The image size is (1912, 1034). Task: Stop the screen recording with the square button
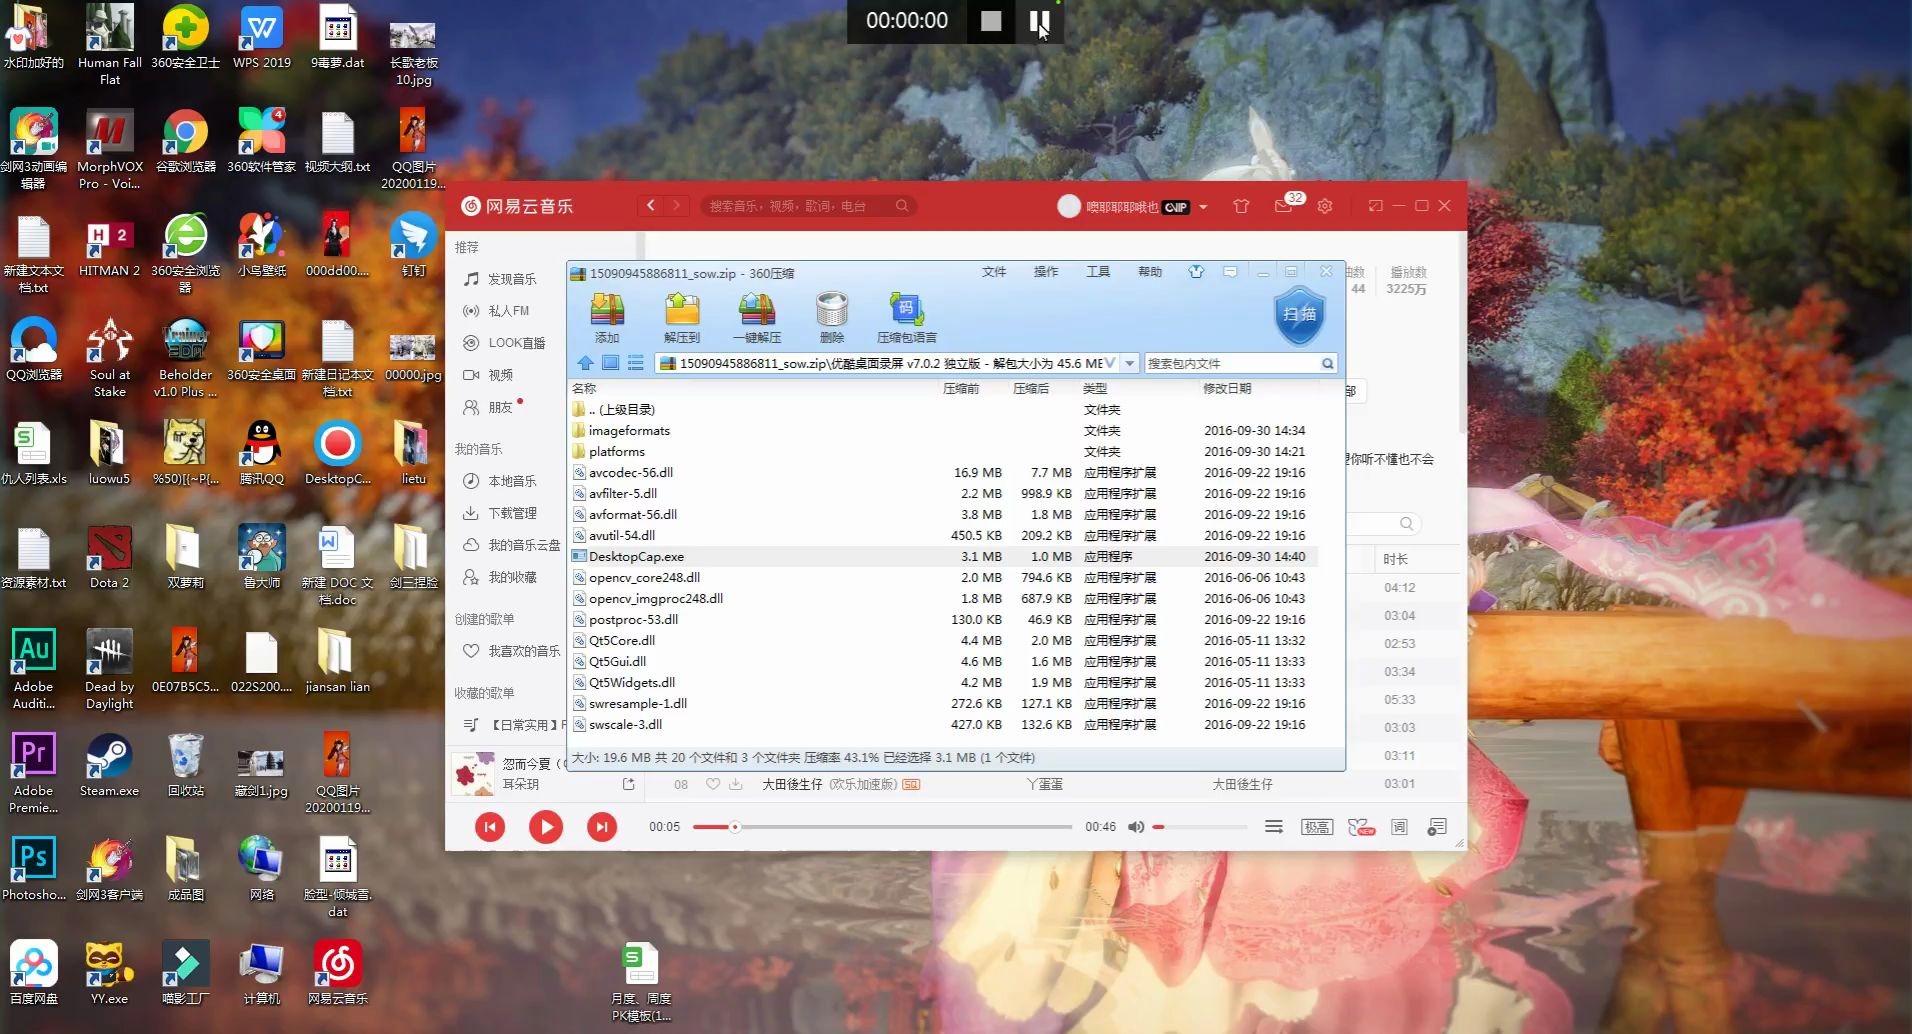point(991,21)
